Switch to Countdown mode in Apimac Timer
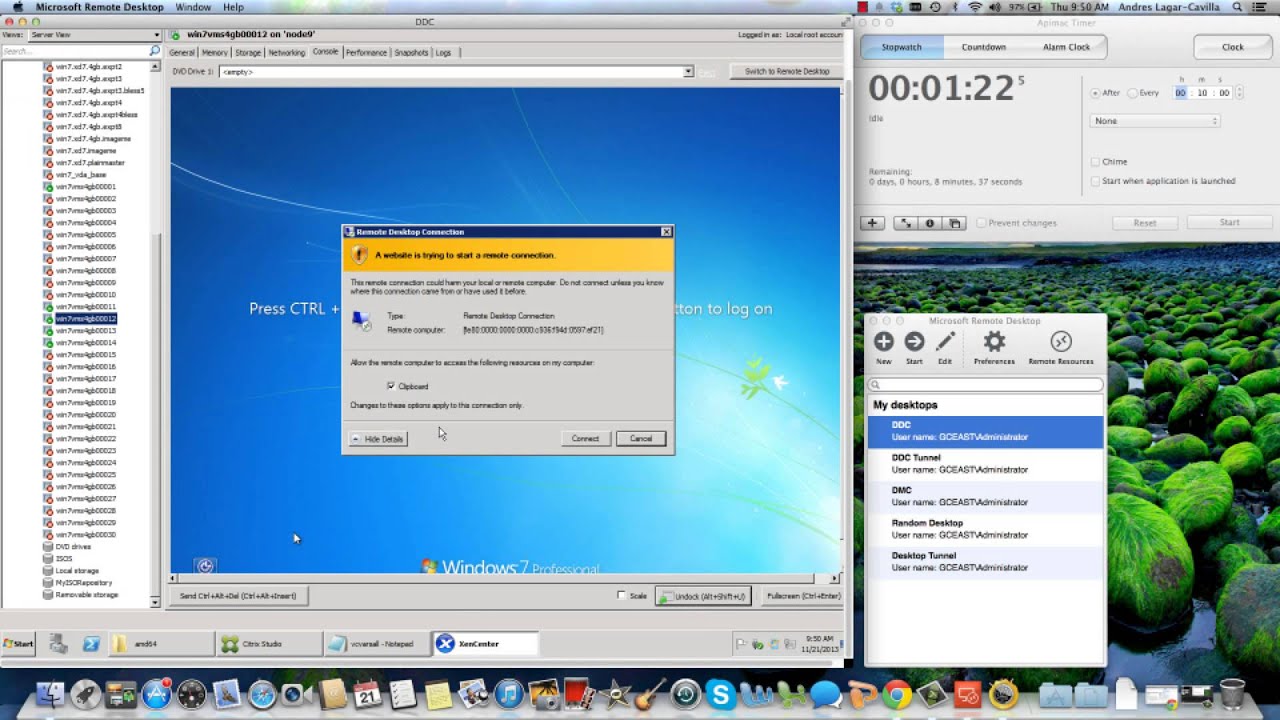This screenshot has width=1280, height=720. coord(984,47)
